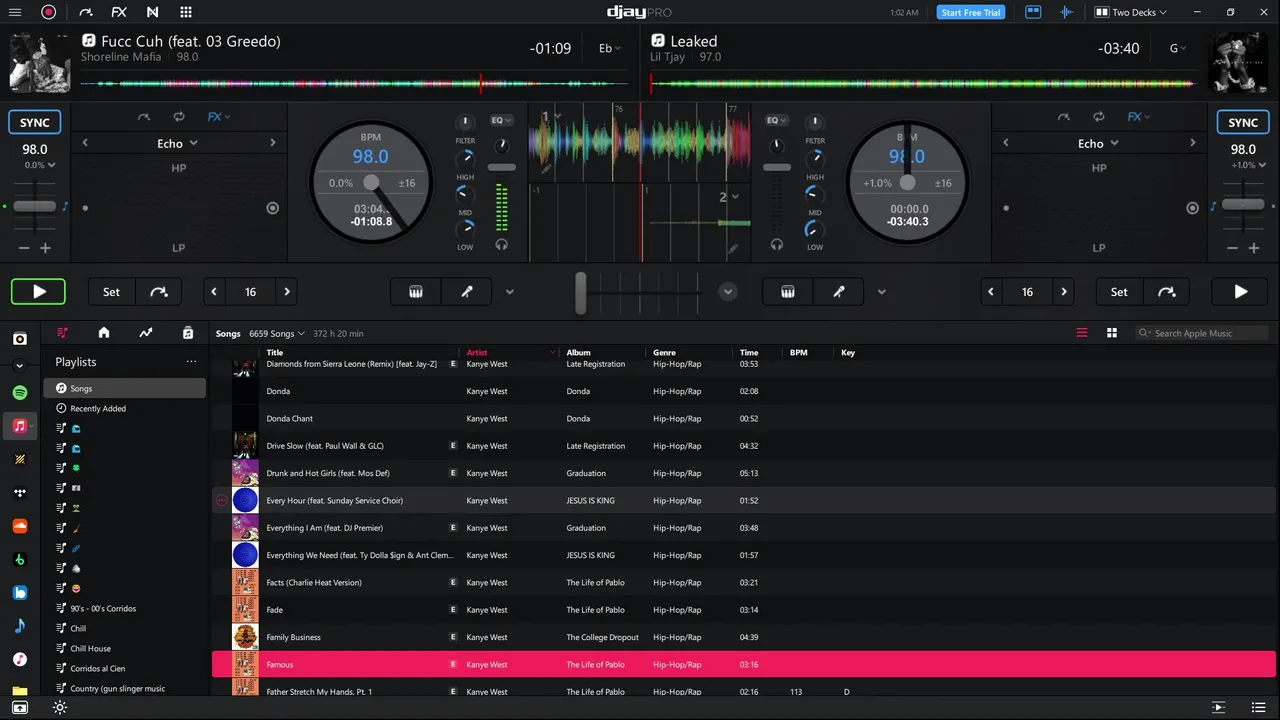Toggle headphone cue on right deck

[777, 244]
